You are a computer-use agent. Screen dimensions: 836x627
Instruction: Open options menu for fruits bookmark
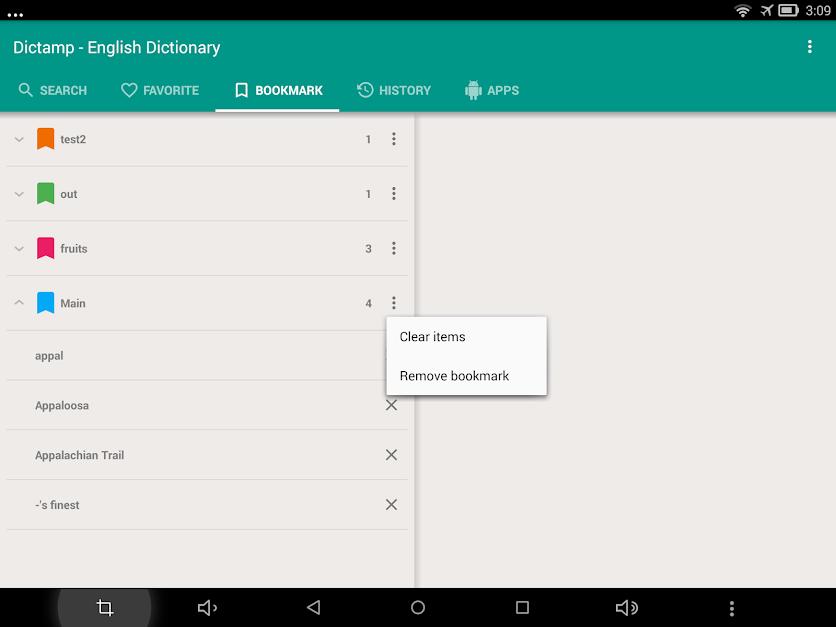[393, 248]
